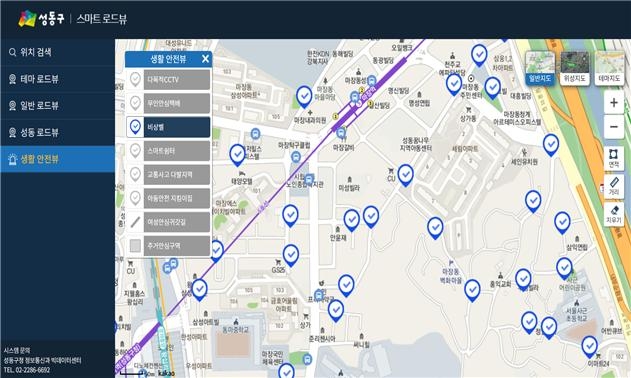This screenshot has height=378, width=631.
Task: Select bell marker above GS25
Action: click(291, 256)
